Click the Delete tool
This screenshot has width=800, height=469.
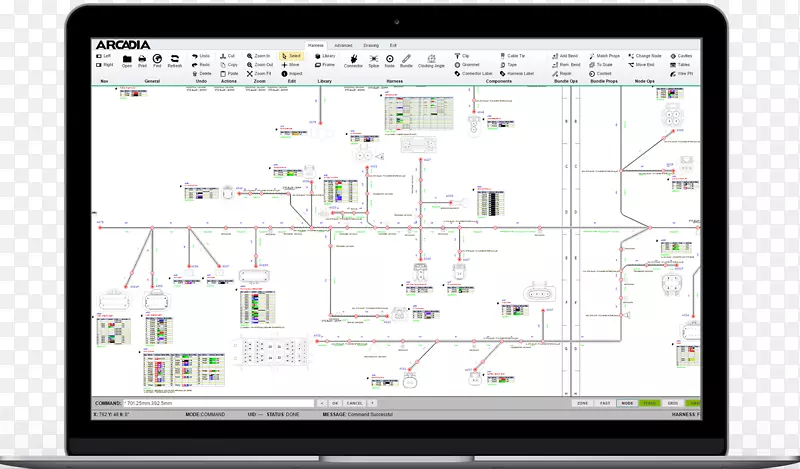point(202,73)
